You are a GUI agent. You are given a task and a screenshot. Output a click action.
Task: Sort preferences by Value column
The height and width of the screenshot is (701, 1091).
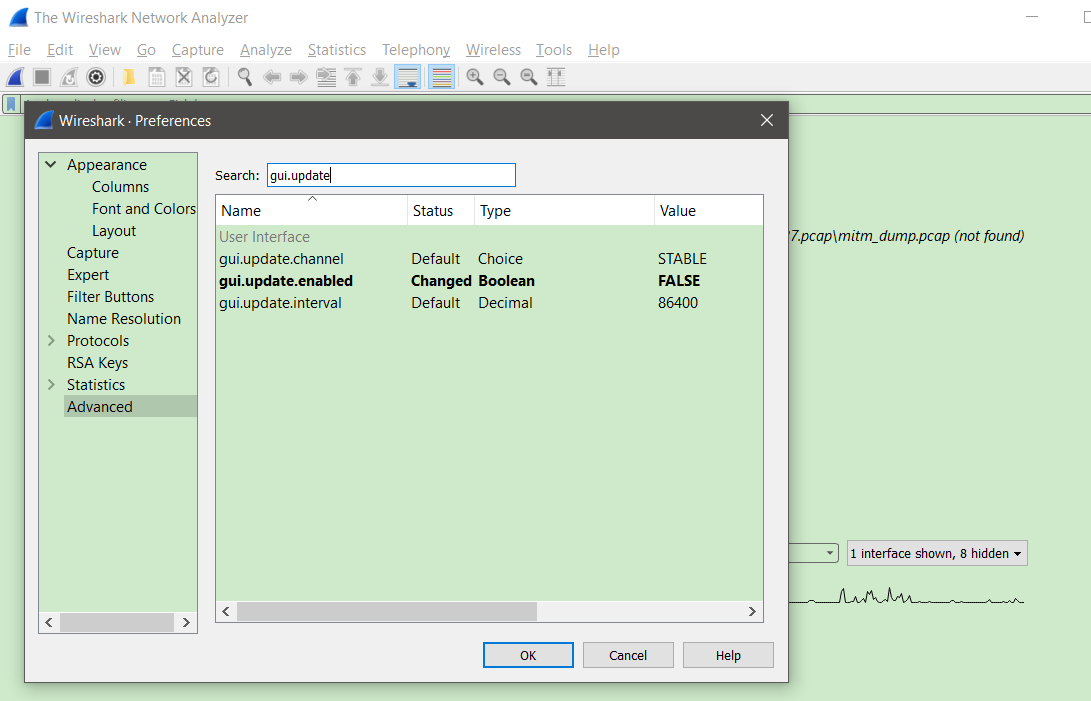(x=708, y=210)
